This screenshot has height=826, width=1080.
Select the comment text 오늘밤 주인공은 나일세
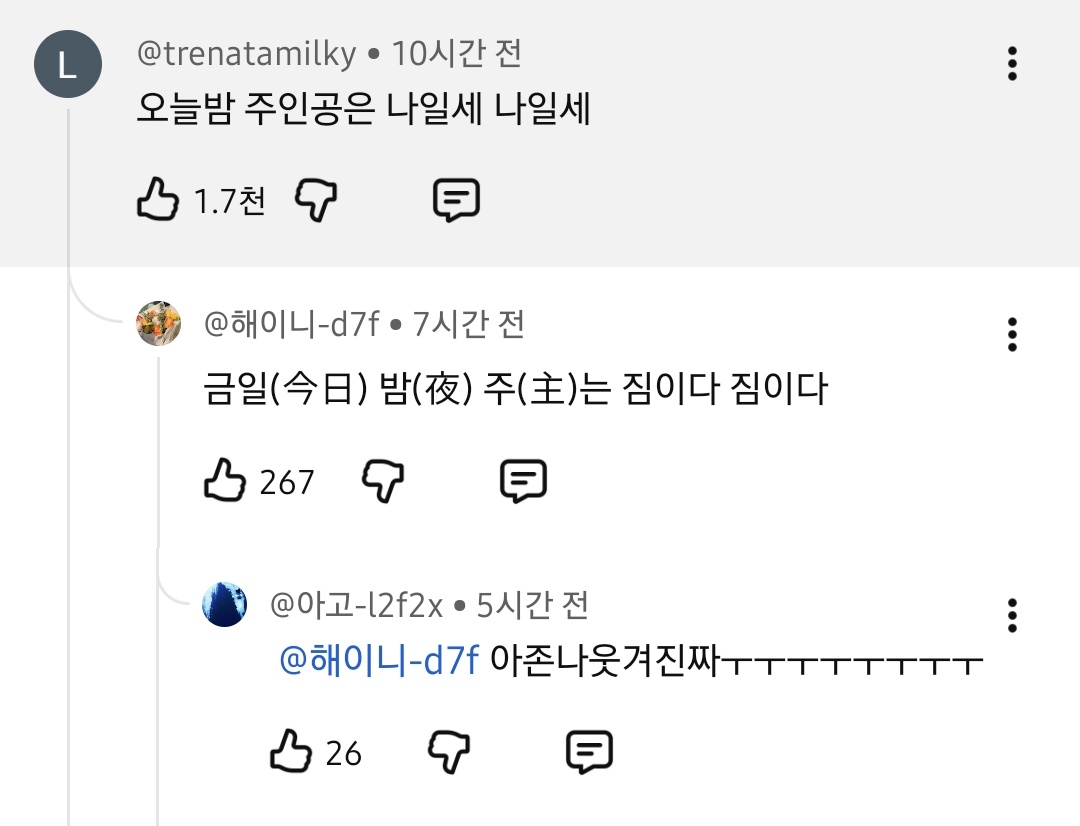(x=363, y=110)
